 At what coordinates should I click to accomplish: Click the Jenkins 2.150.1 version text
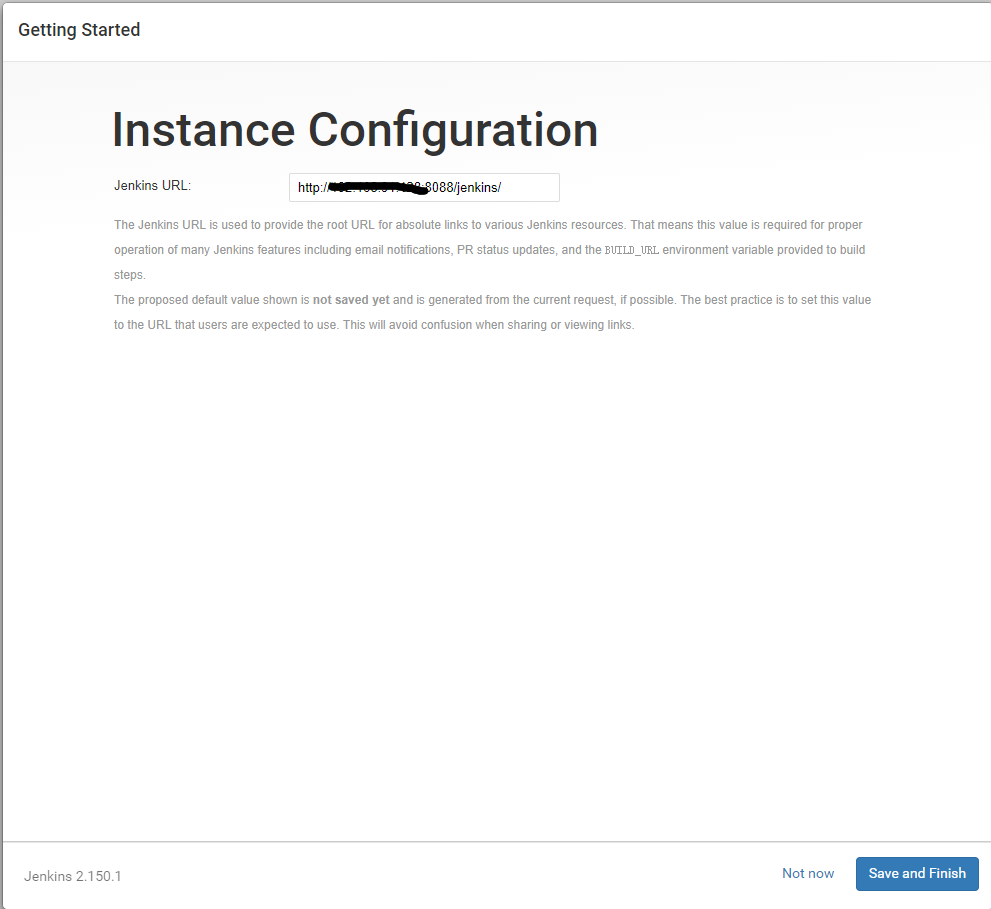click(73, 876)
